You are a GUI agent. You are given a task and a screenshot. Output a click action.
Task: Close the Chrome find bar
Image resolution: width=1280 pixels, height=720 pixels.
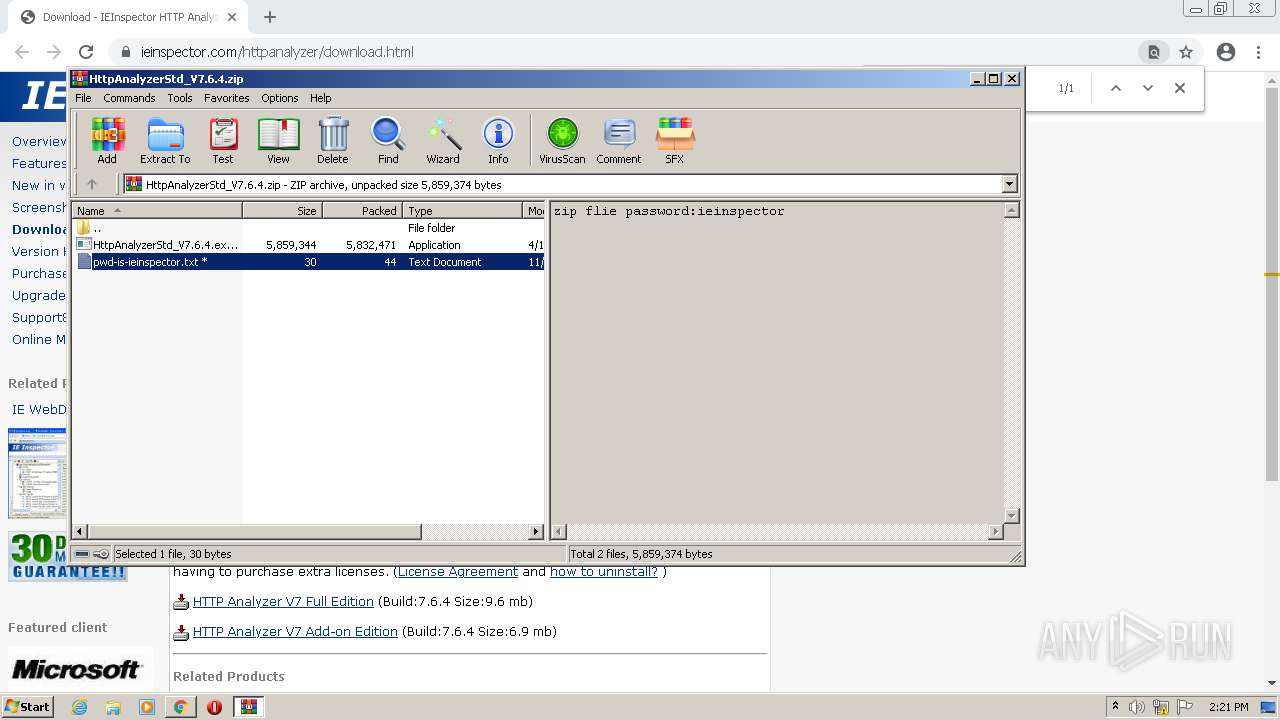(1180, 88)
